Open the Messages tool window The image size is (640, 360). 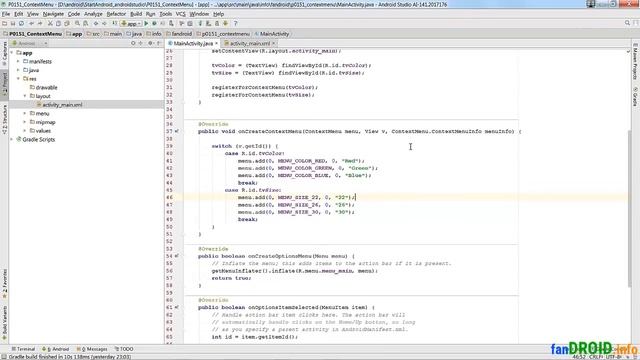pos(92,349)
